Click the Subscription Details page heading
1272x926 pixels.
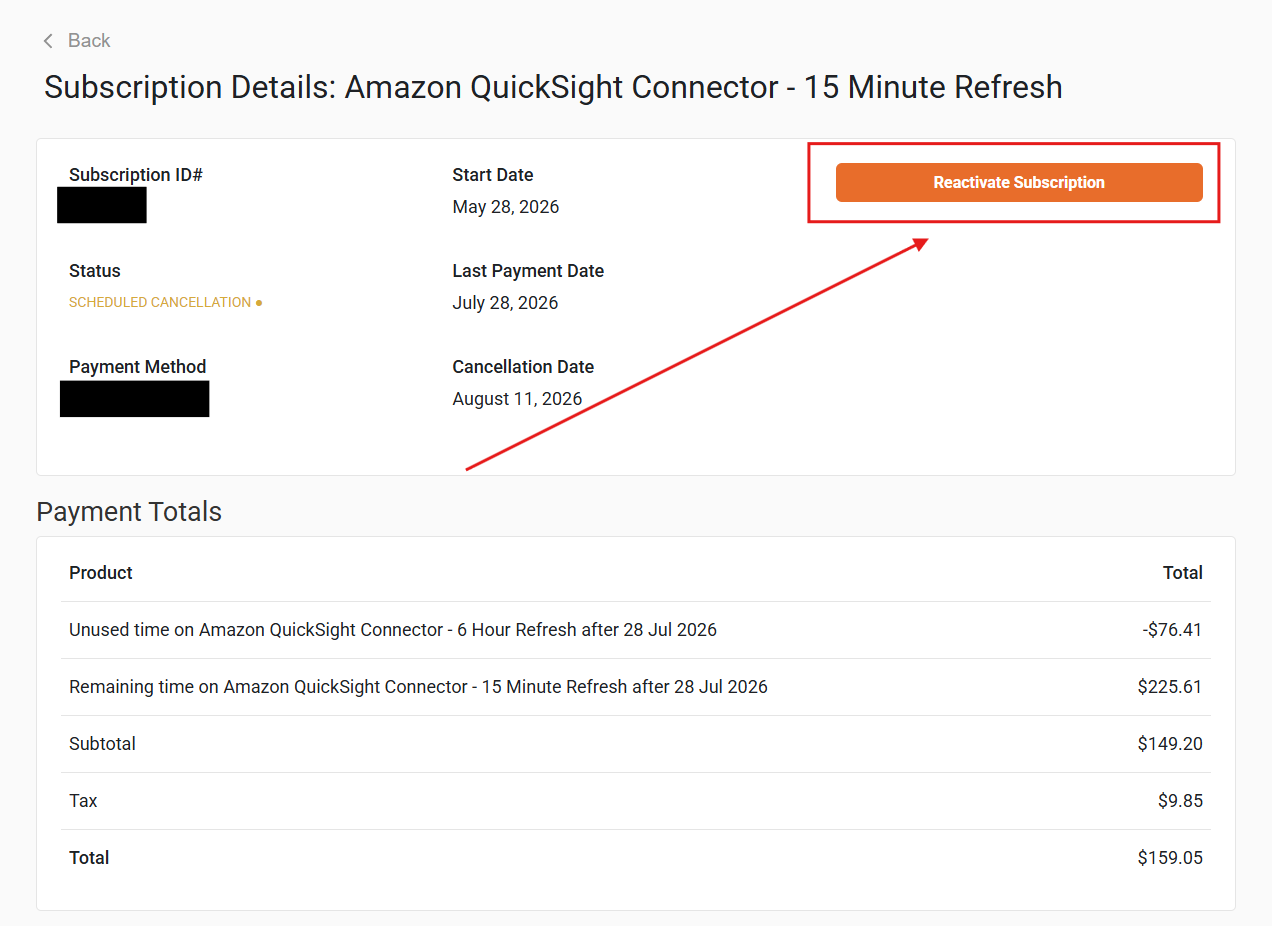(553, 87)
